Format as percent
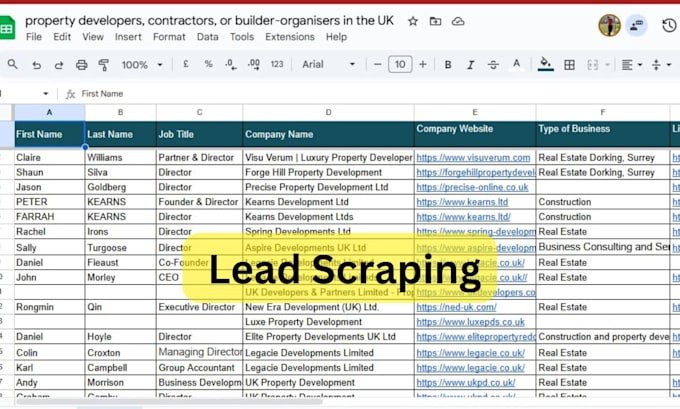This screenshot has width=680, height=409. click(x=209, y=64)
